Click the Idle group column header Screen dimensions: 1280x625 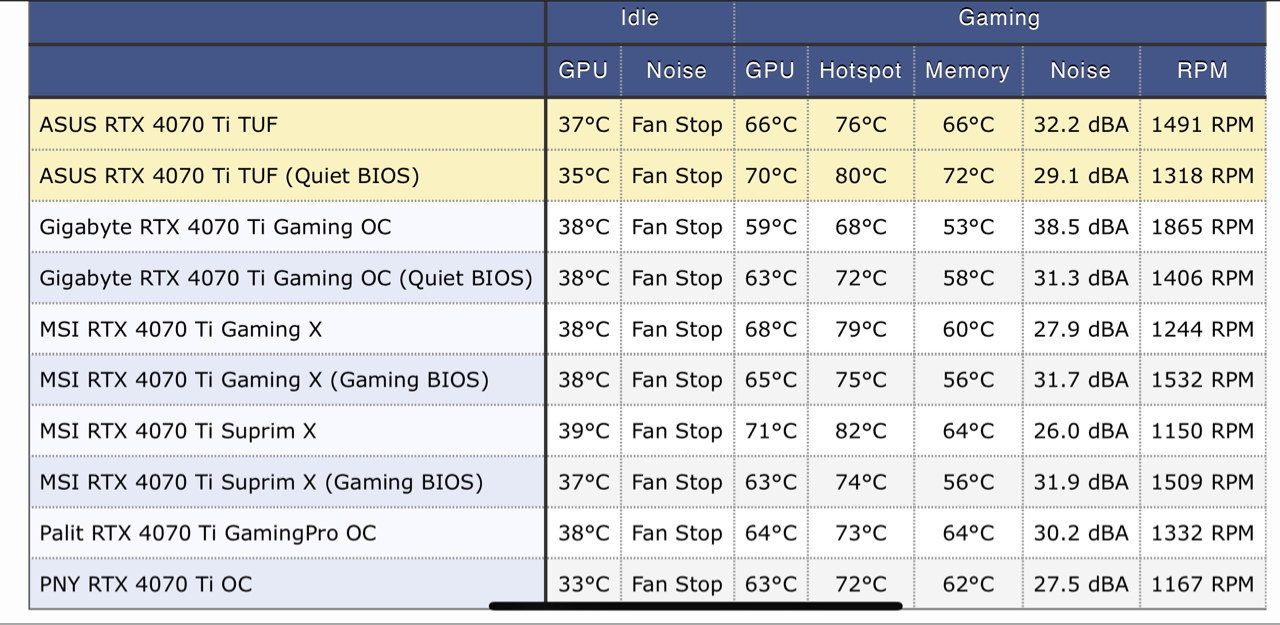click(x=639, y=18)
